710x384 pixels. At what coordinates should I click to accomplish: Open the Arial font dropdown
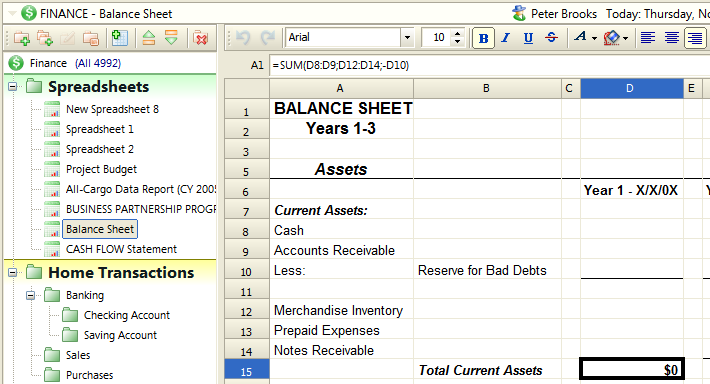pyautogui.click(x=407, y=38)
